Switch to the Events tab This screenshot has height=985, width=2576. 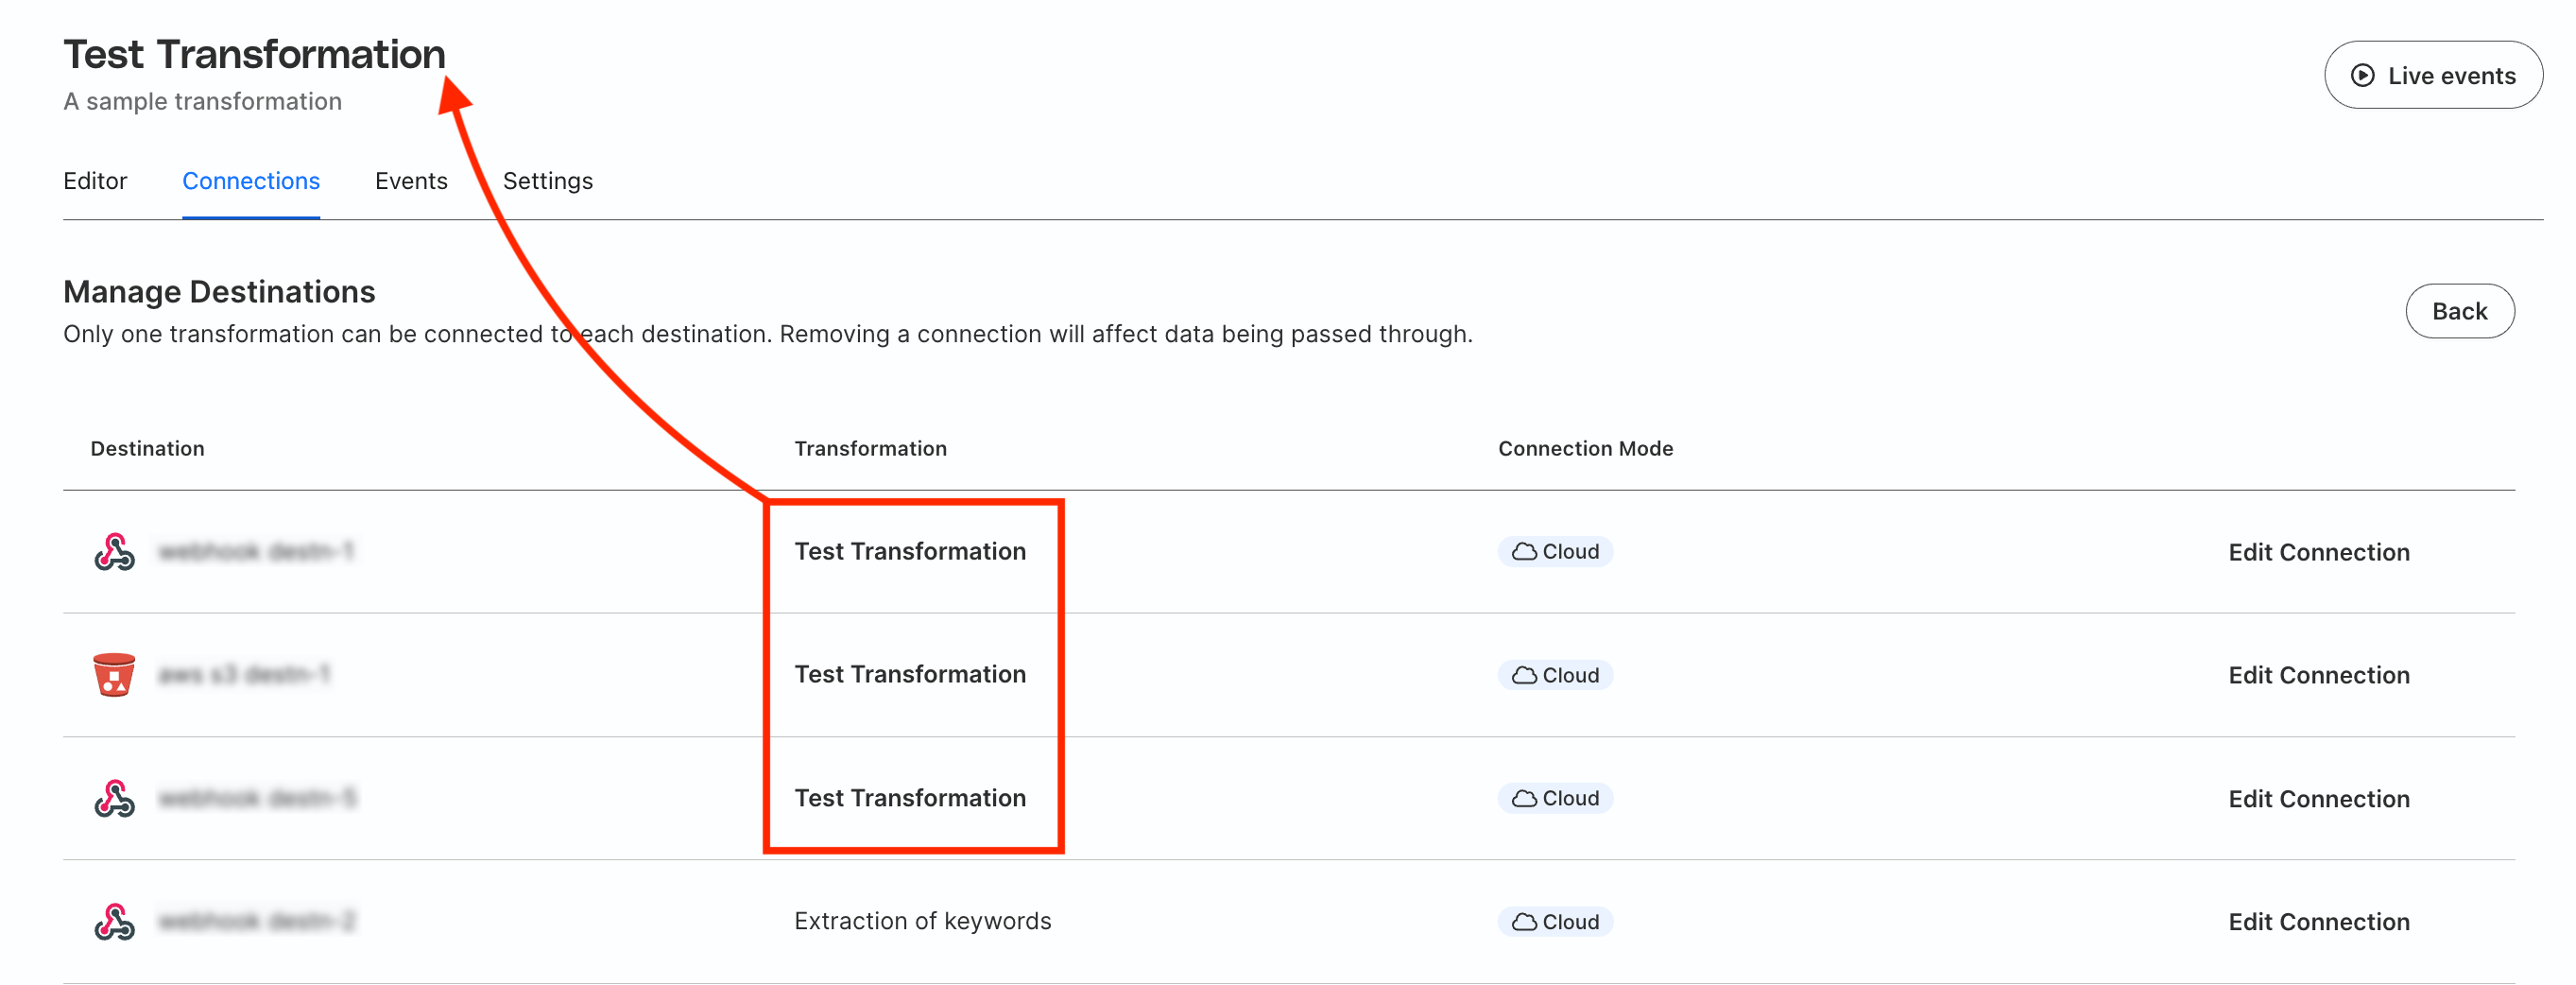pyautogui.click(x=411, y=181)
